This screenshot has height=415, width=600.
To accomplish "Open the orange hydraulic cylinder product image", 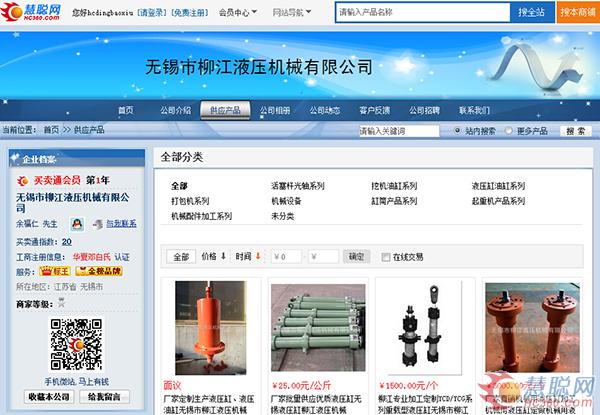I will 211,328.
